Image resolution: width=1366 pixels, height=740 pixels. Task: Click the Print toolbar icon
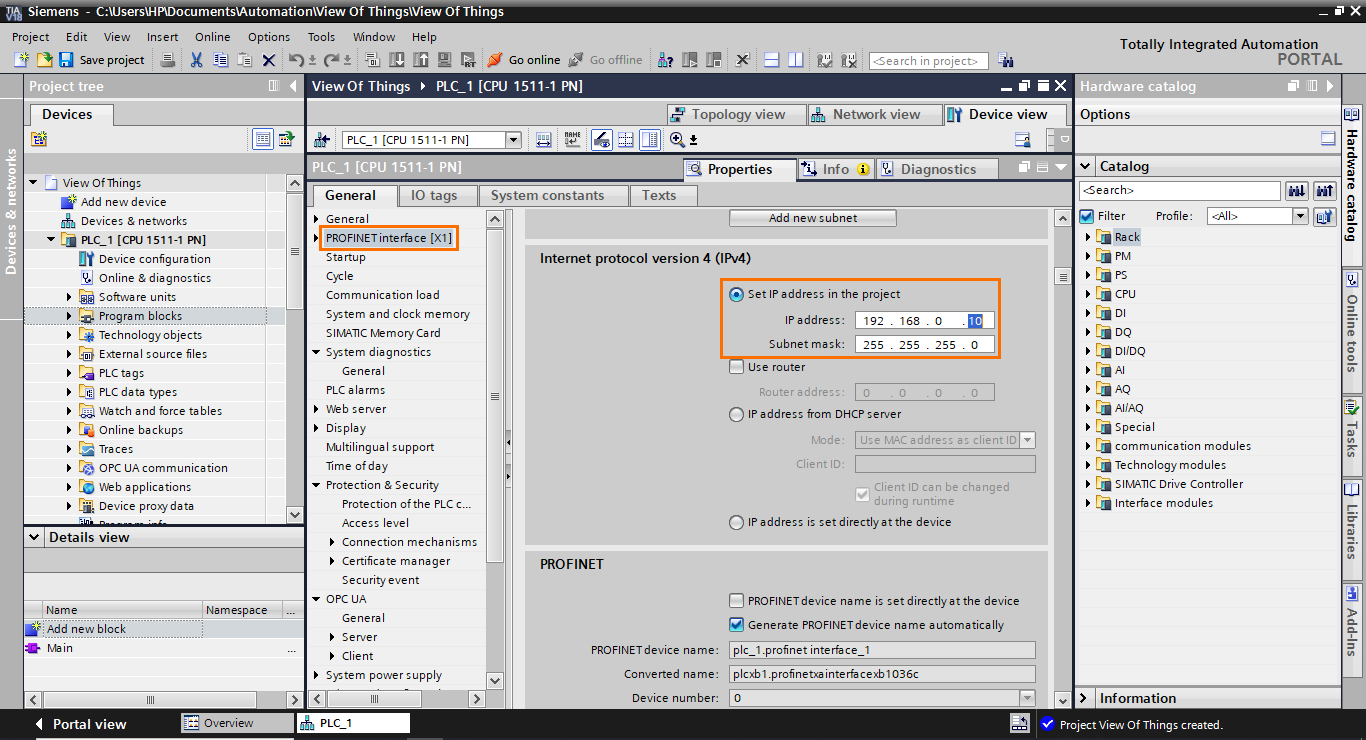pos(168,60)
